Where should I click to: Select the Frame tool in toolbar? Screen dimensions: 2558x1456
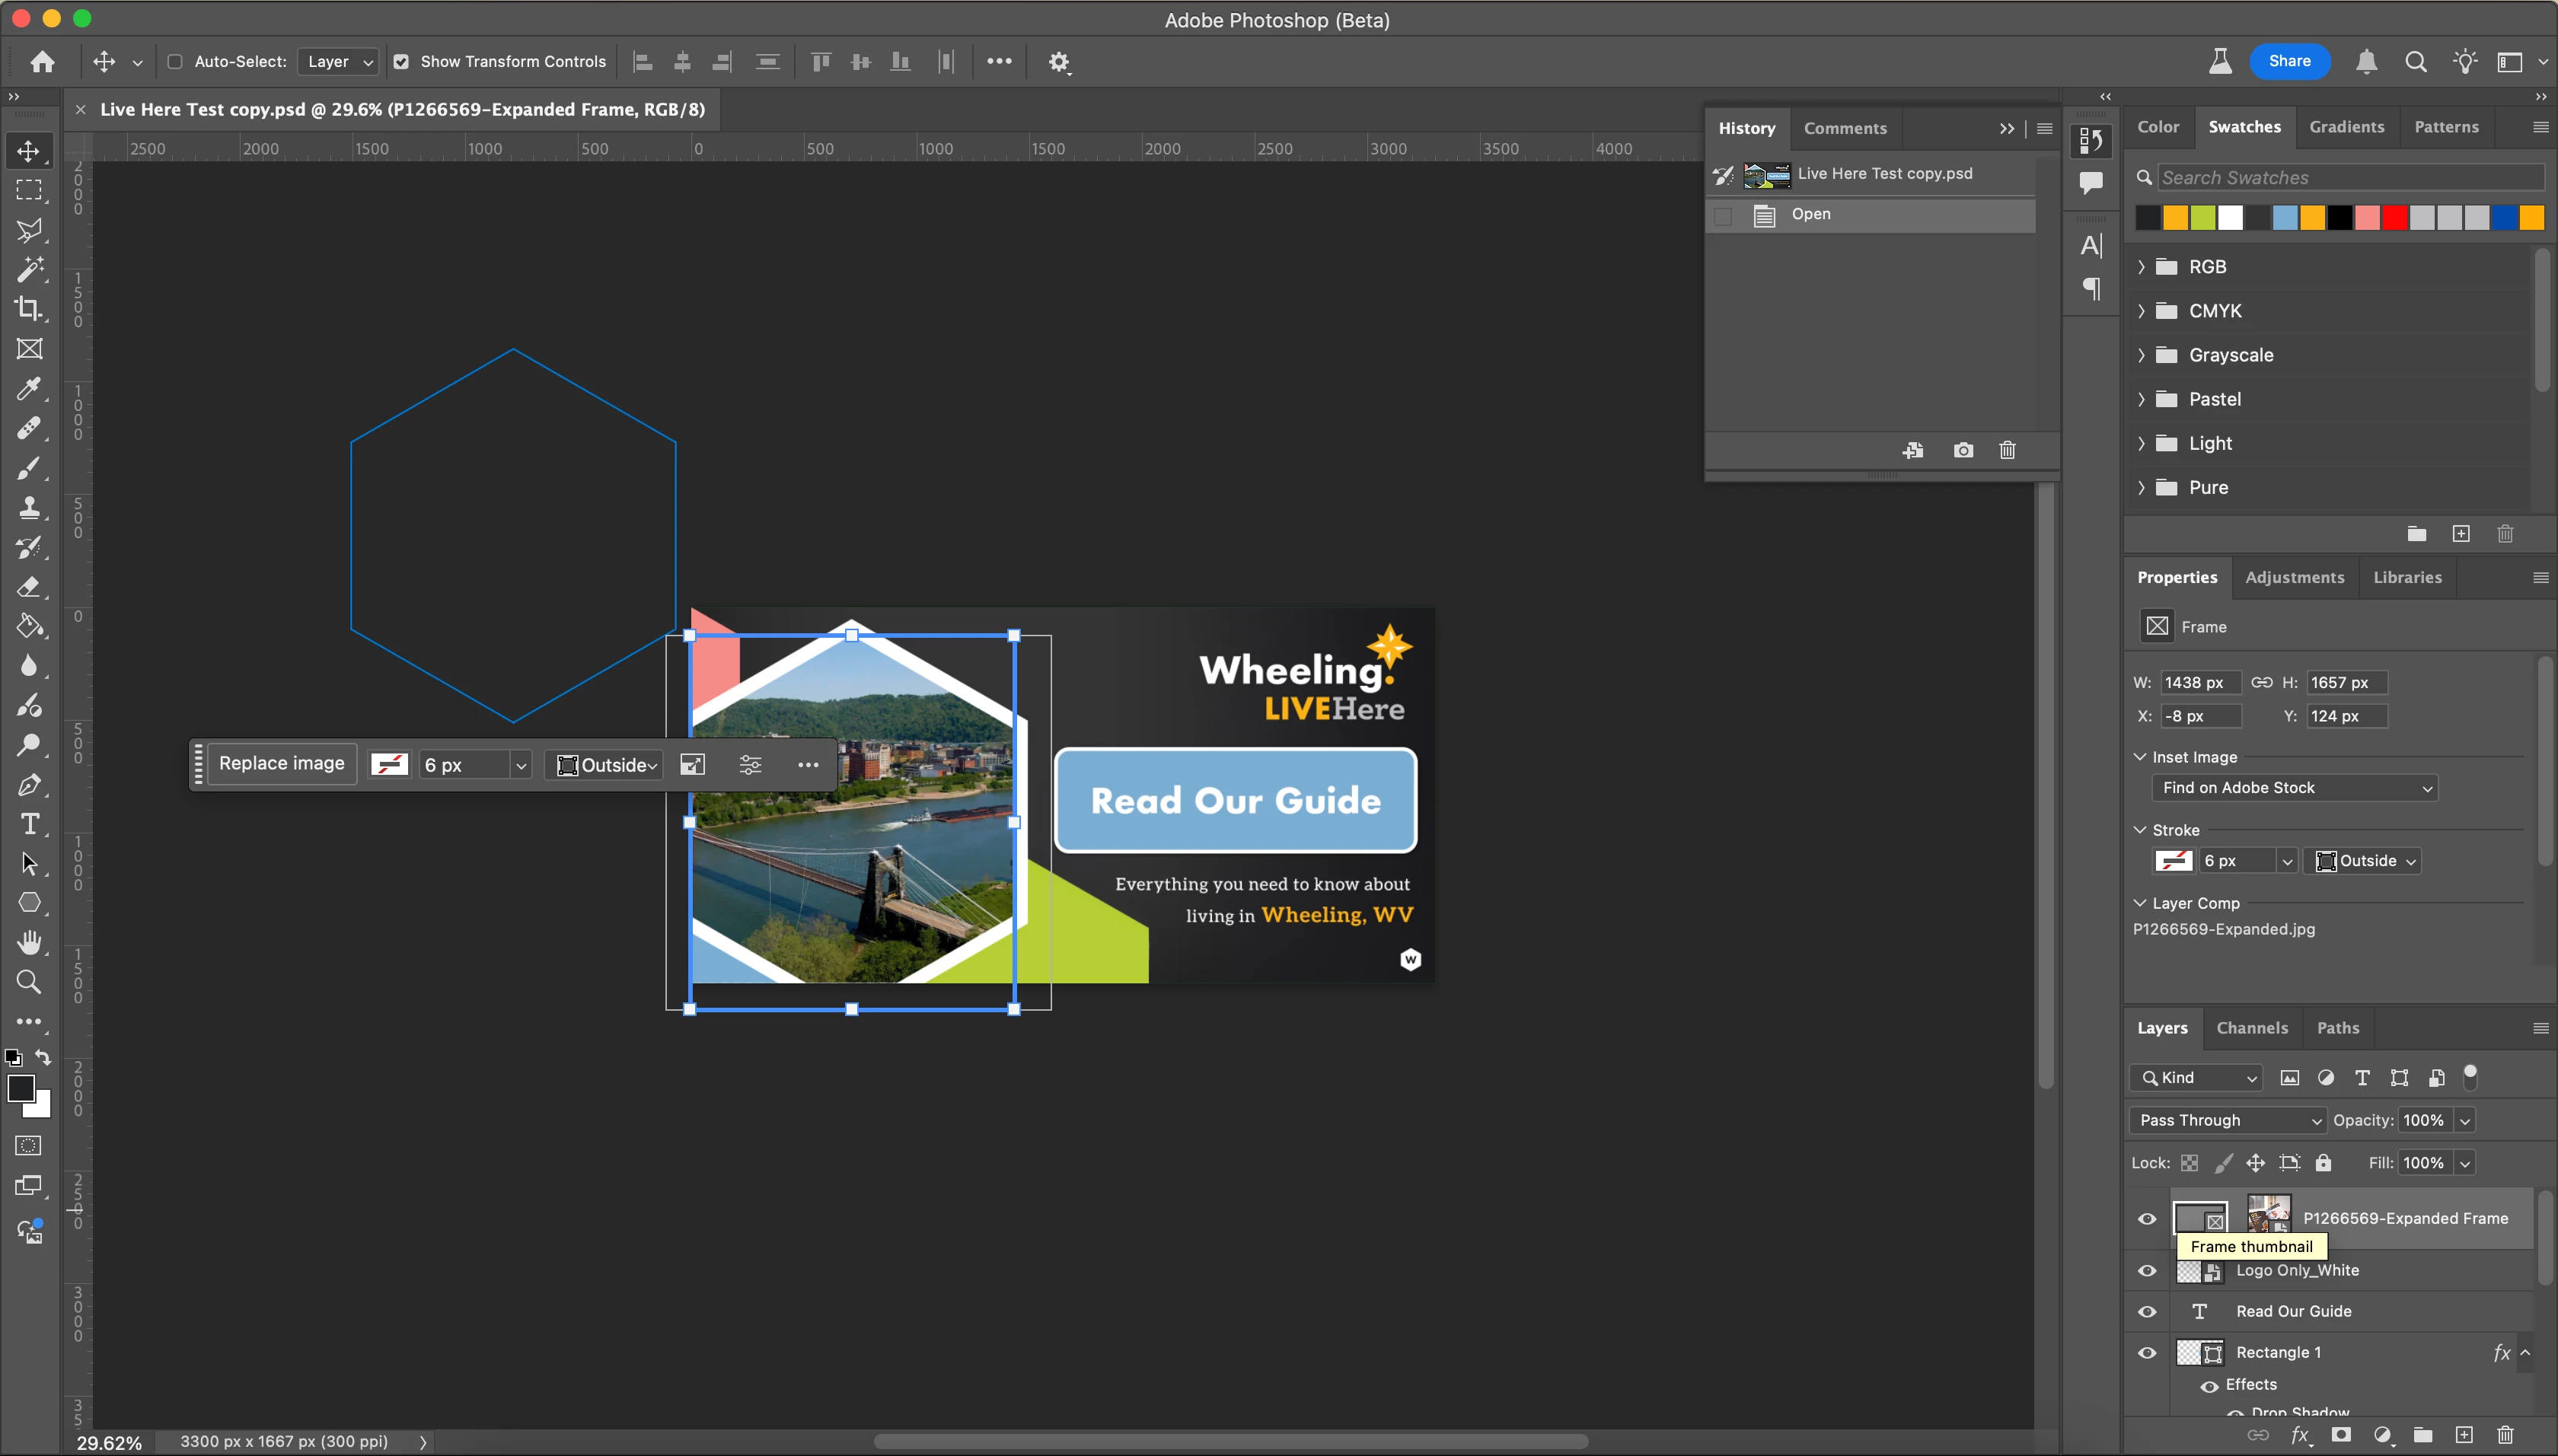click(29, 349)
